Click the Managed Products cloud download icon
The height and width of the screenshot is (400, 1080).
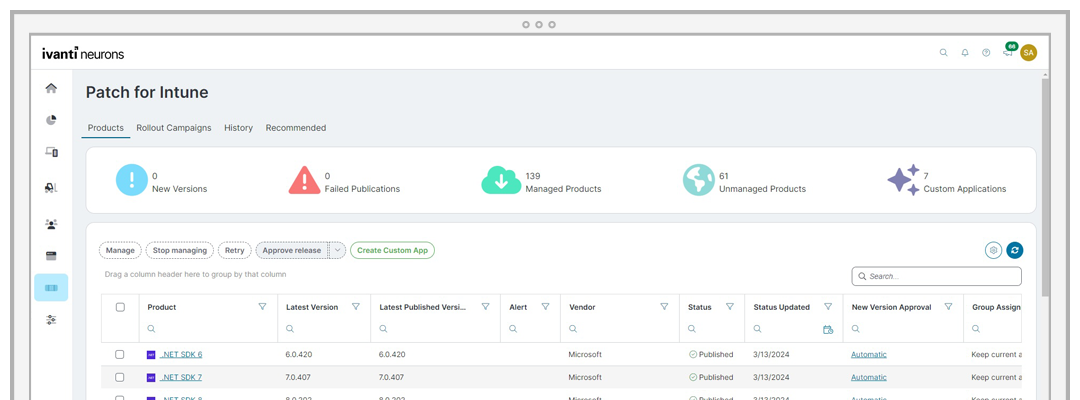click(x=501, y=180)
